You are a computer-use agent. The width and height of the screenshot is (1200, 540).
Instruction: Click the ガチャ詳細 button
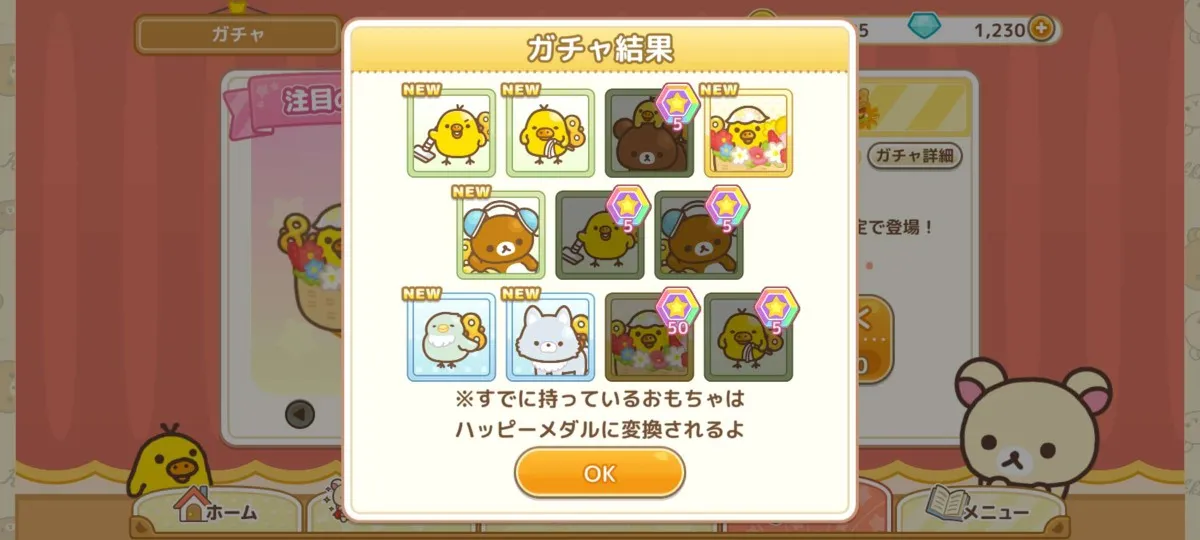click(914, 155)
